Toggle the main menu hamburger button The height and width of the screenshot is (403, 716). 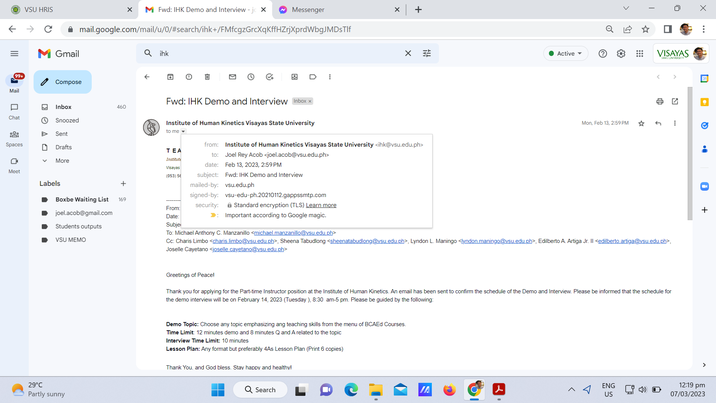[x=14, y=54]
